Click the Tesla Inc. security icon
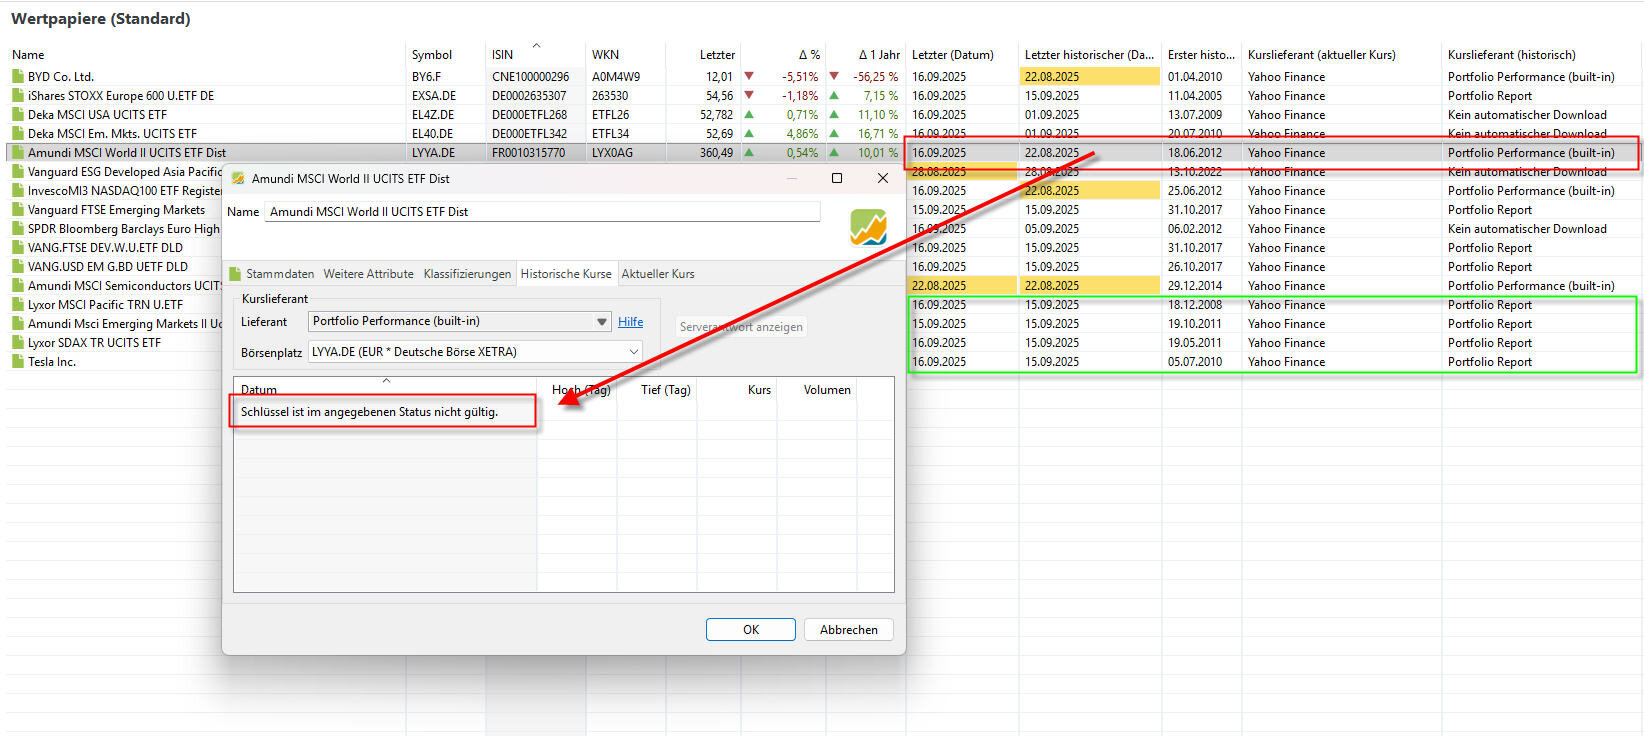Screen dimensions: 1644x736 coord(17,362)
